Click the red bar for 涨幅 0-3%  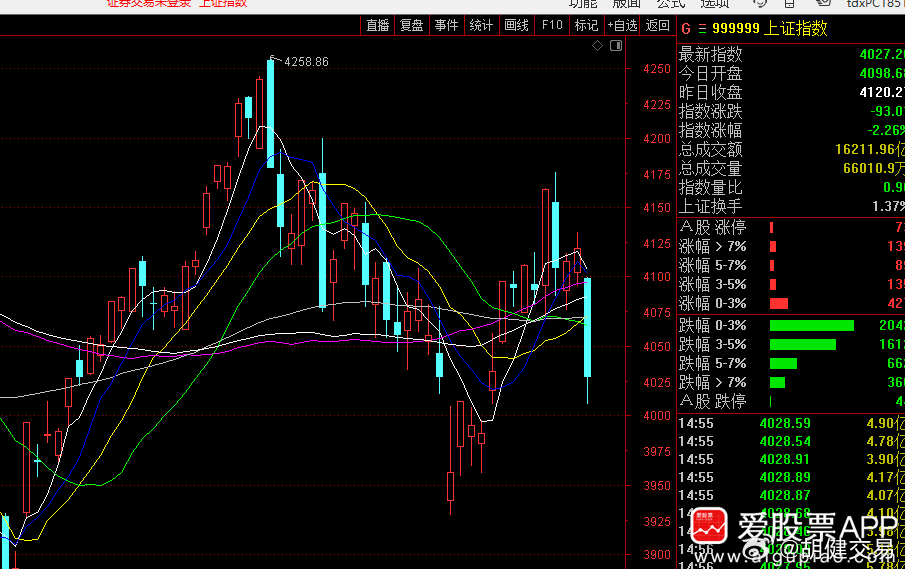(x=779, y=304)
